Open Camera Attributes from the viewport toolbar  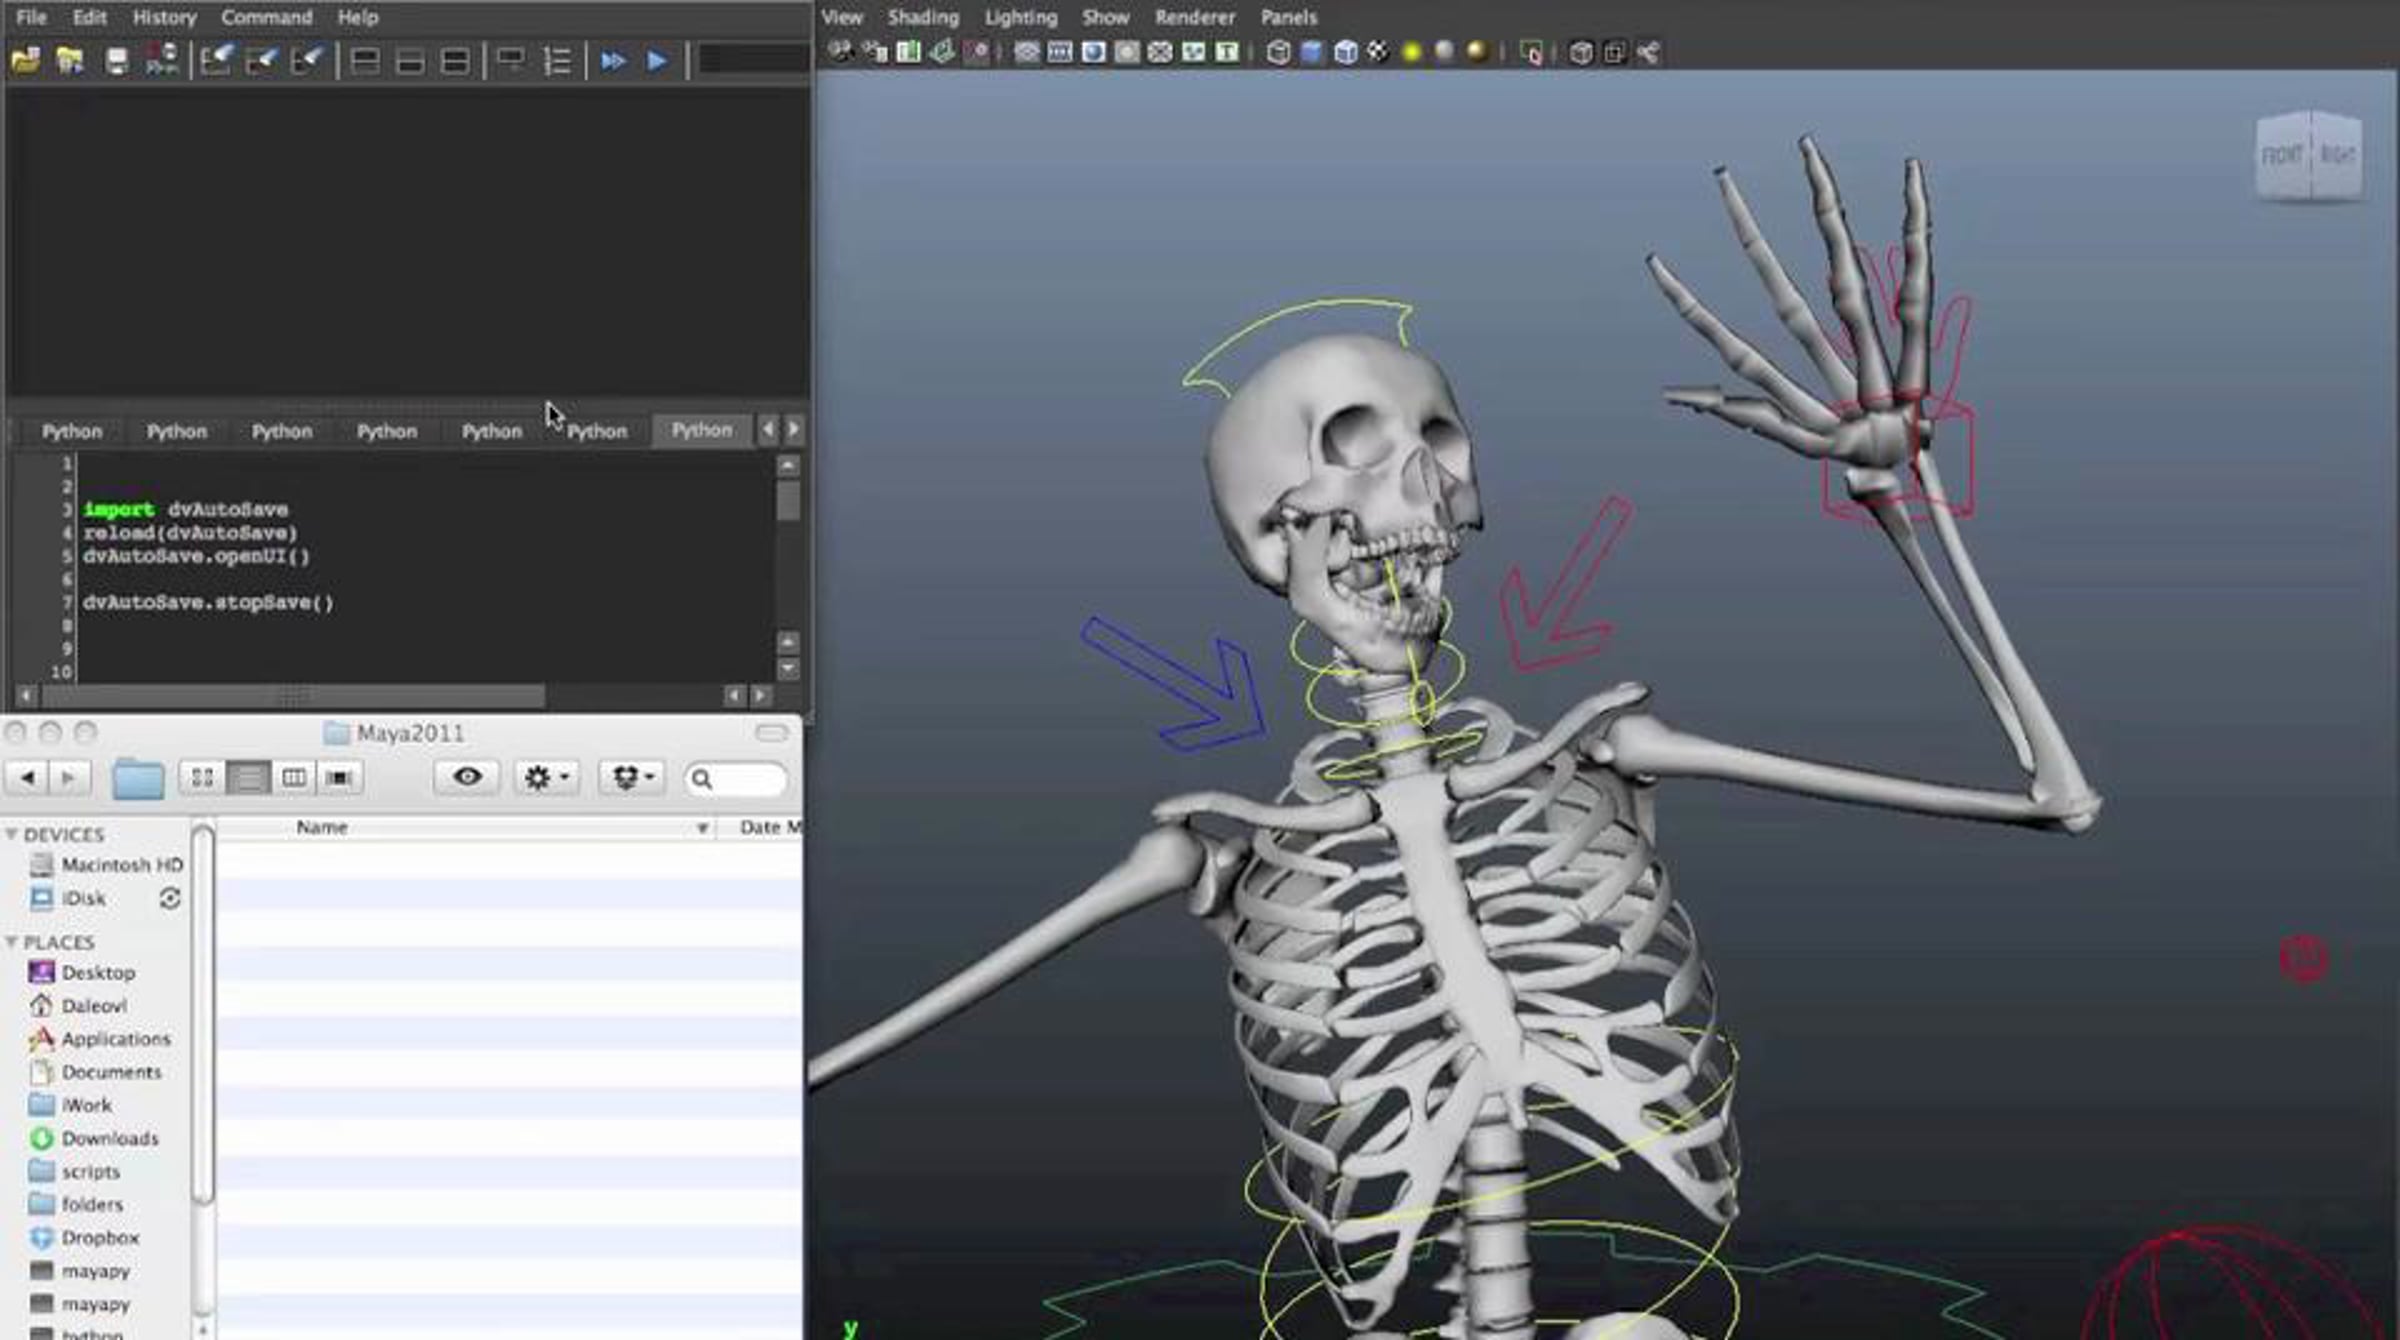click(875, 51)
